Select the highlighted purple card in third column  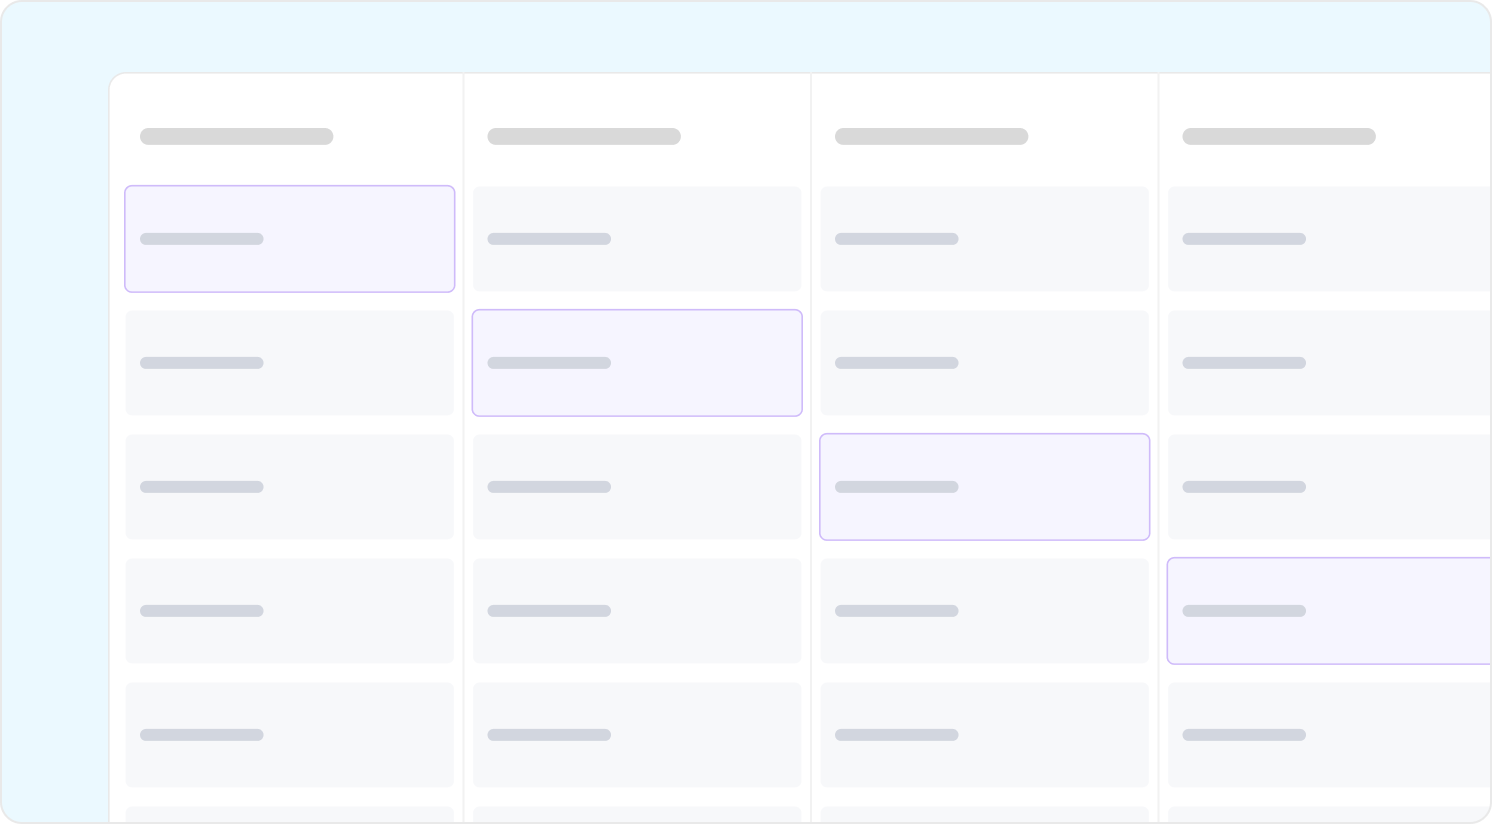[x=985, y=487]
